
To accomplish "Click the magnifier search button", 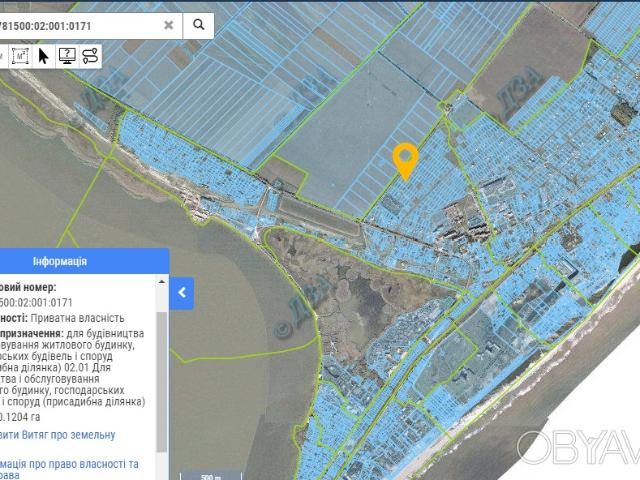I will pos(199,25).
